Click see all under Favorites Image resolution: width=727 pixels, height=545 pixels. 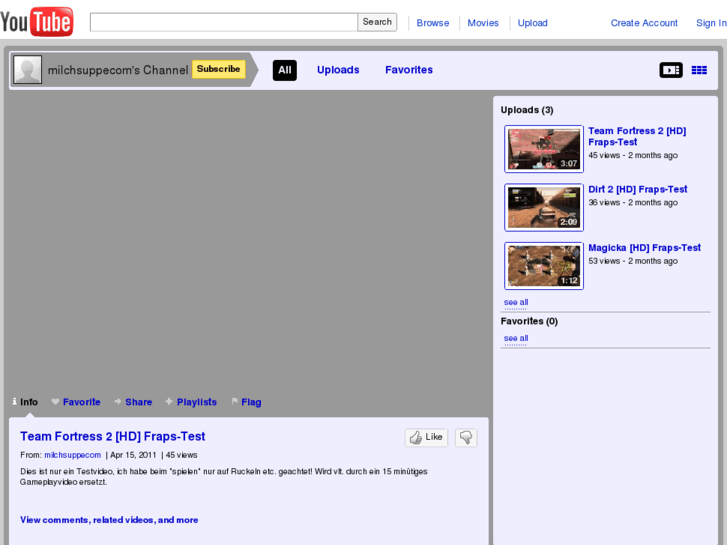[516, 339]
